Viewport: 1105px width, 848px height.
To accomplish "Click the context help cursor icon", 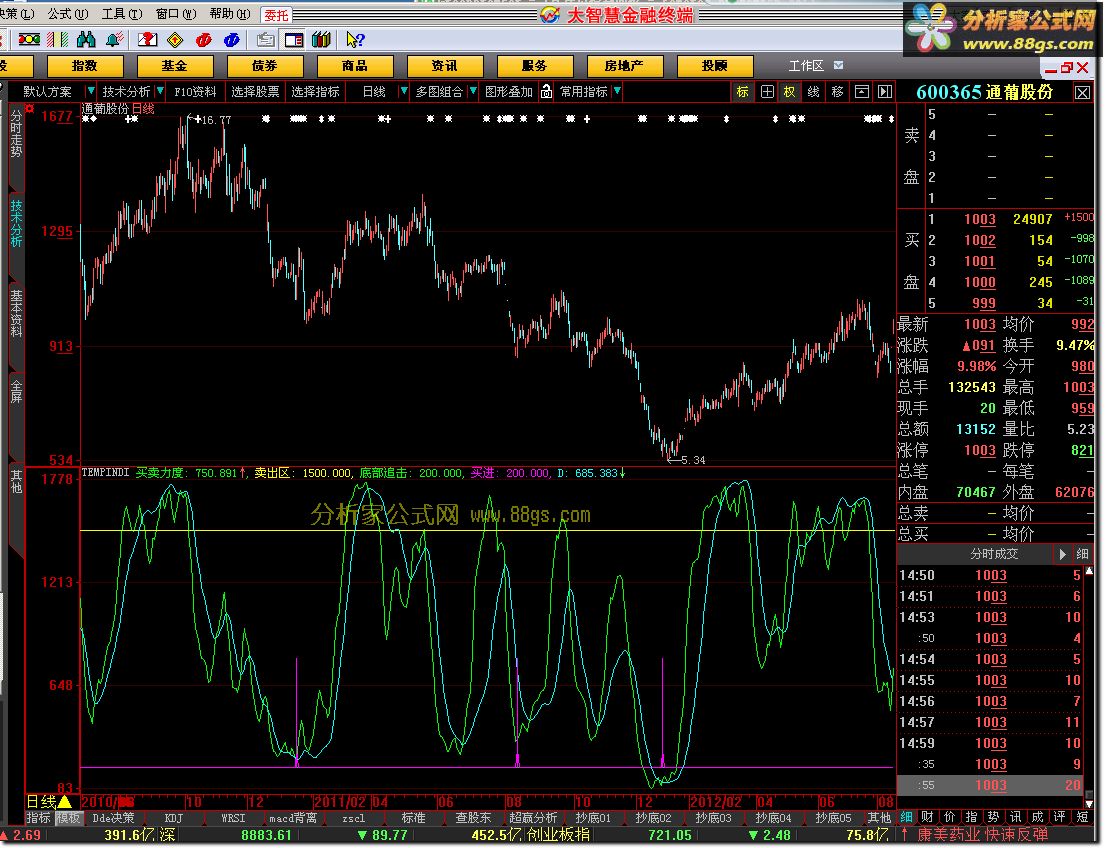I will [355, 39].
